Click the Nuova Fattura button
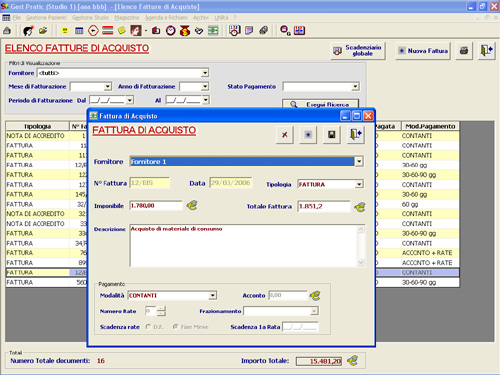The width and height of the screenshot is (500, 375). [x=423, y=51]
